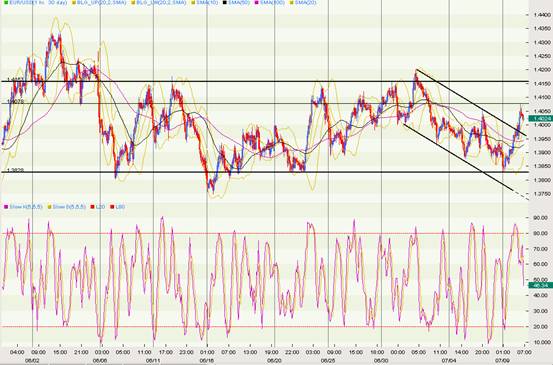Click the 07/09 date label
Screen dimensions: 553x365
(503, 360)
